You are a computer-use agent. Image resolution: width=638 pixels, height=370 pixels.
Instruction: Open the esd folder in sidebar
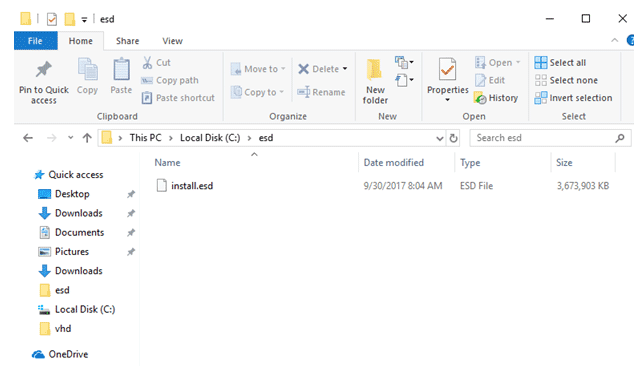tap(55, 290)
